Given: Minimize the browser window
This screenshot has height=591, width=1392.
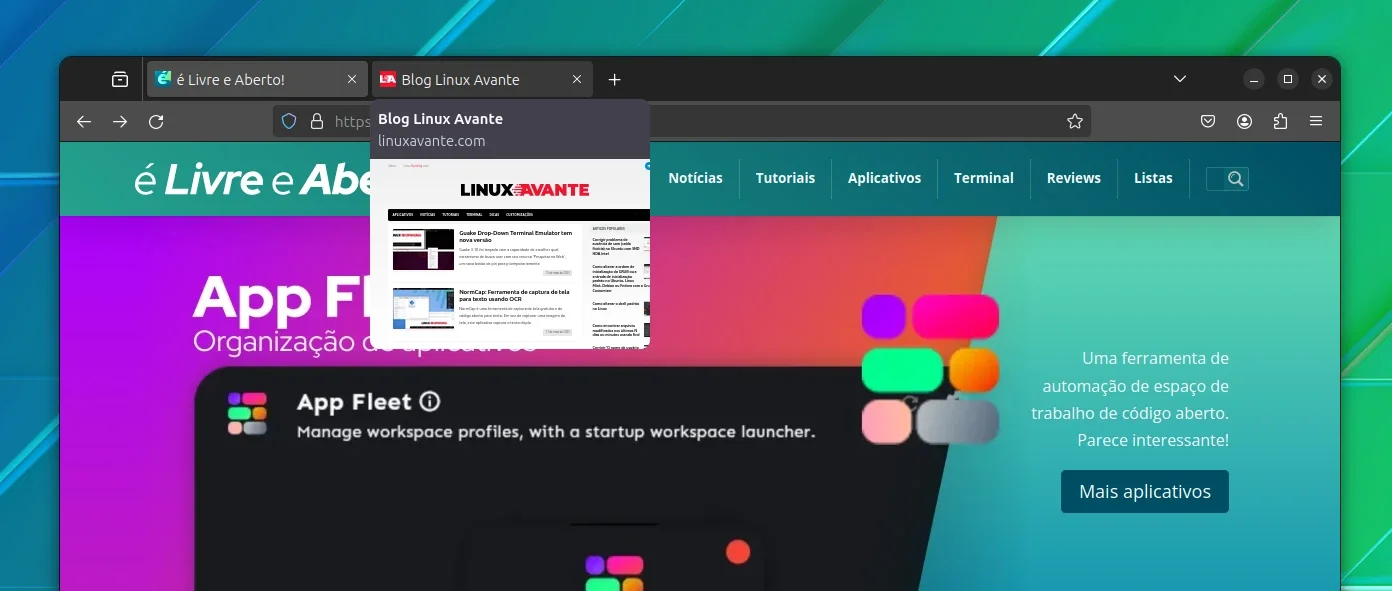Looking at the screenshot, I should coord(1254,79).
